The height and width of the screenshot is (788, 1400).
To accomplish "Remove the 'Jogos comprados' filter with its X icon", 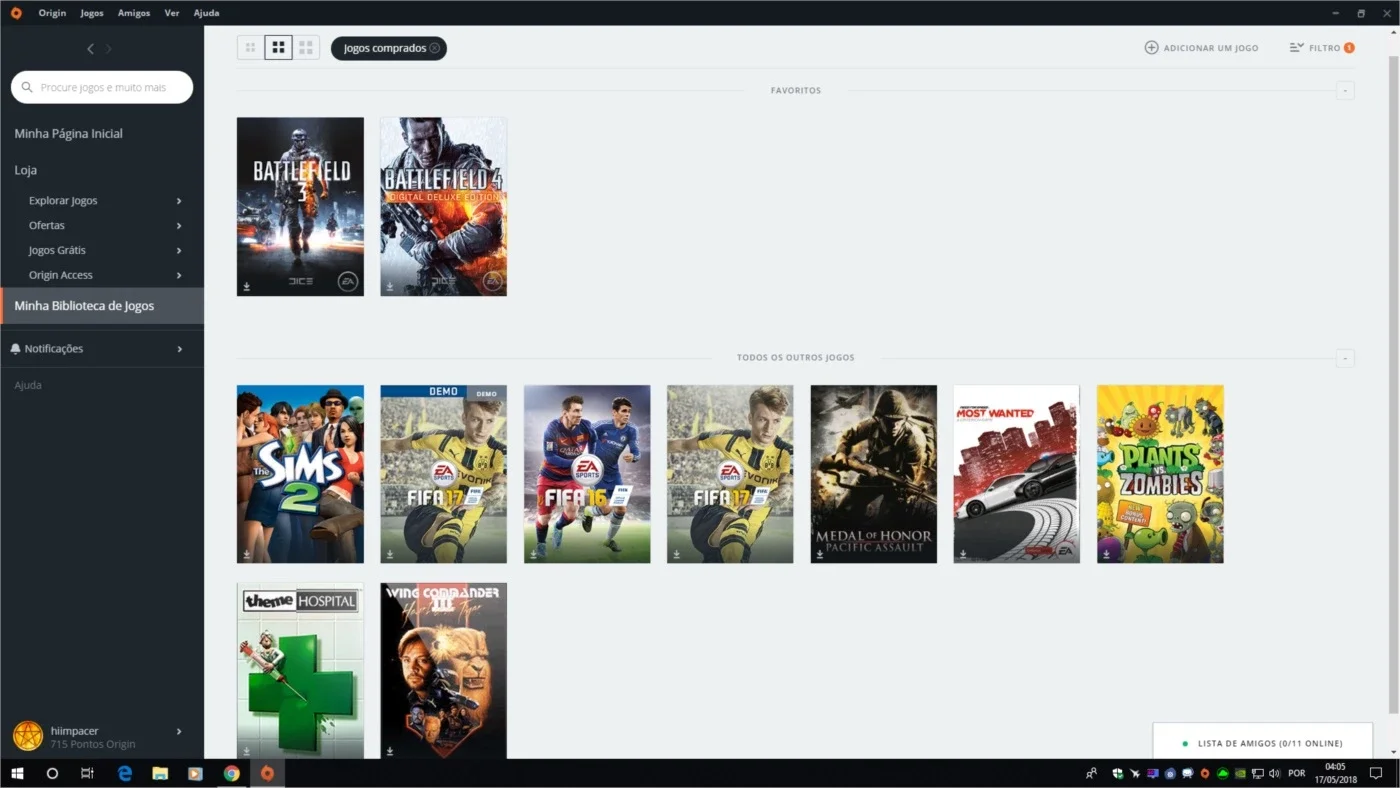I will (x=435, y=48).
